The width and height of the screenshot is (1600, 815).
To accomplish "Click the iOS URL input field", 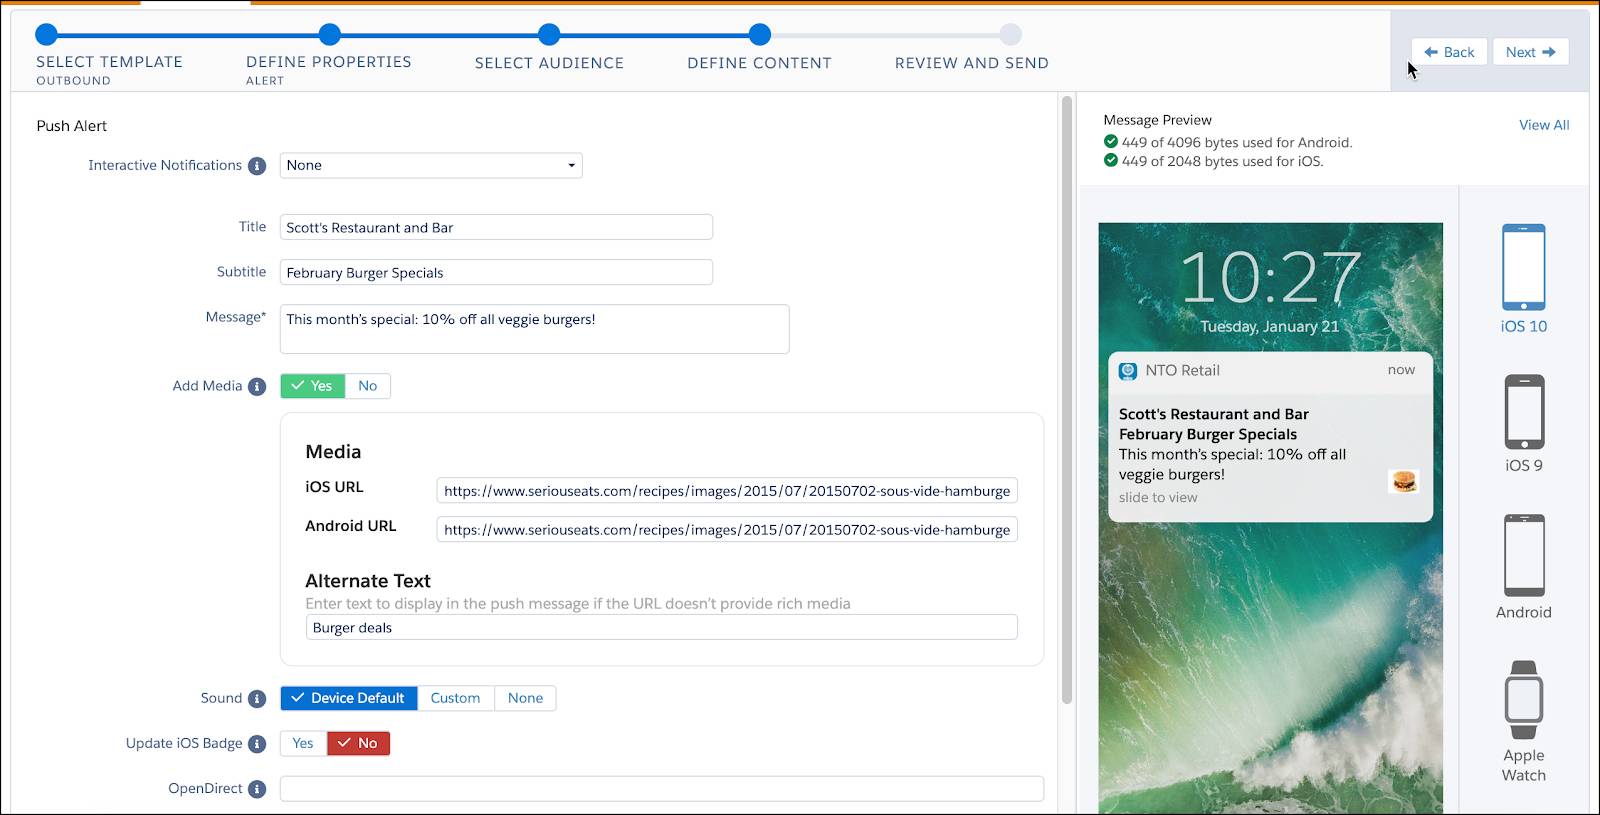I will tap(727, 490).
